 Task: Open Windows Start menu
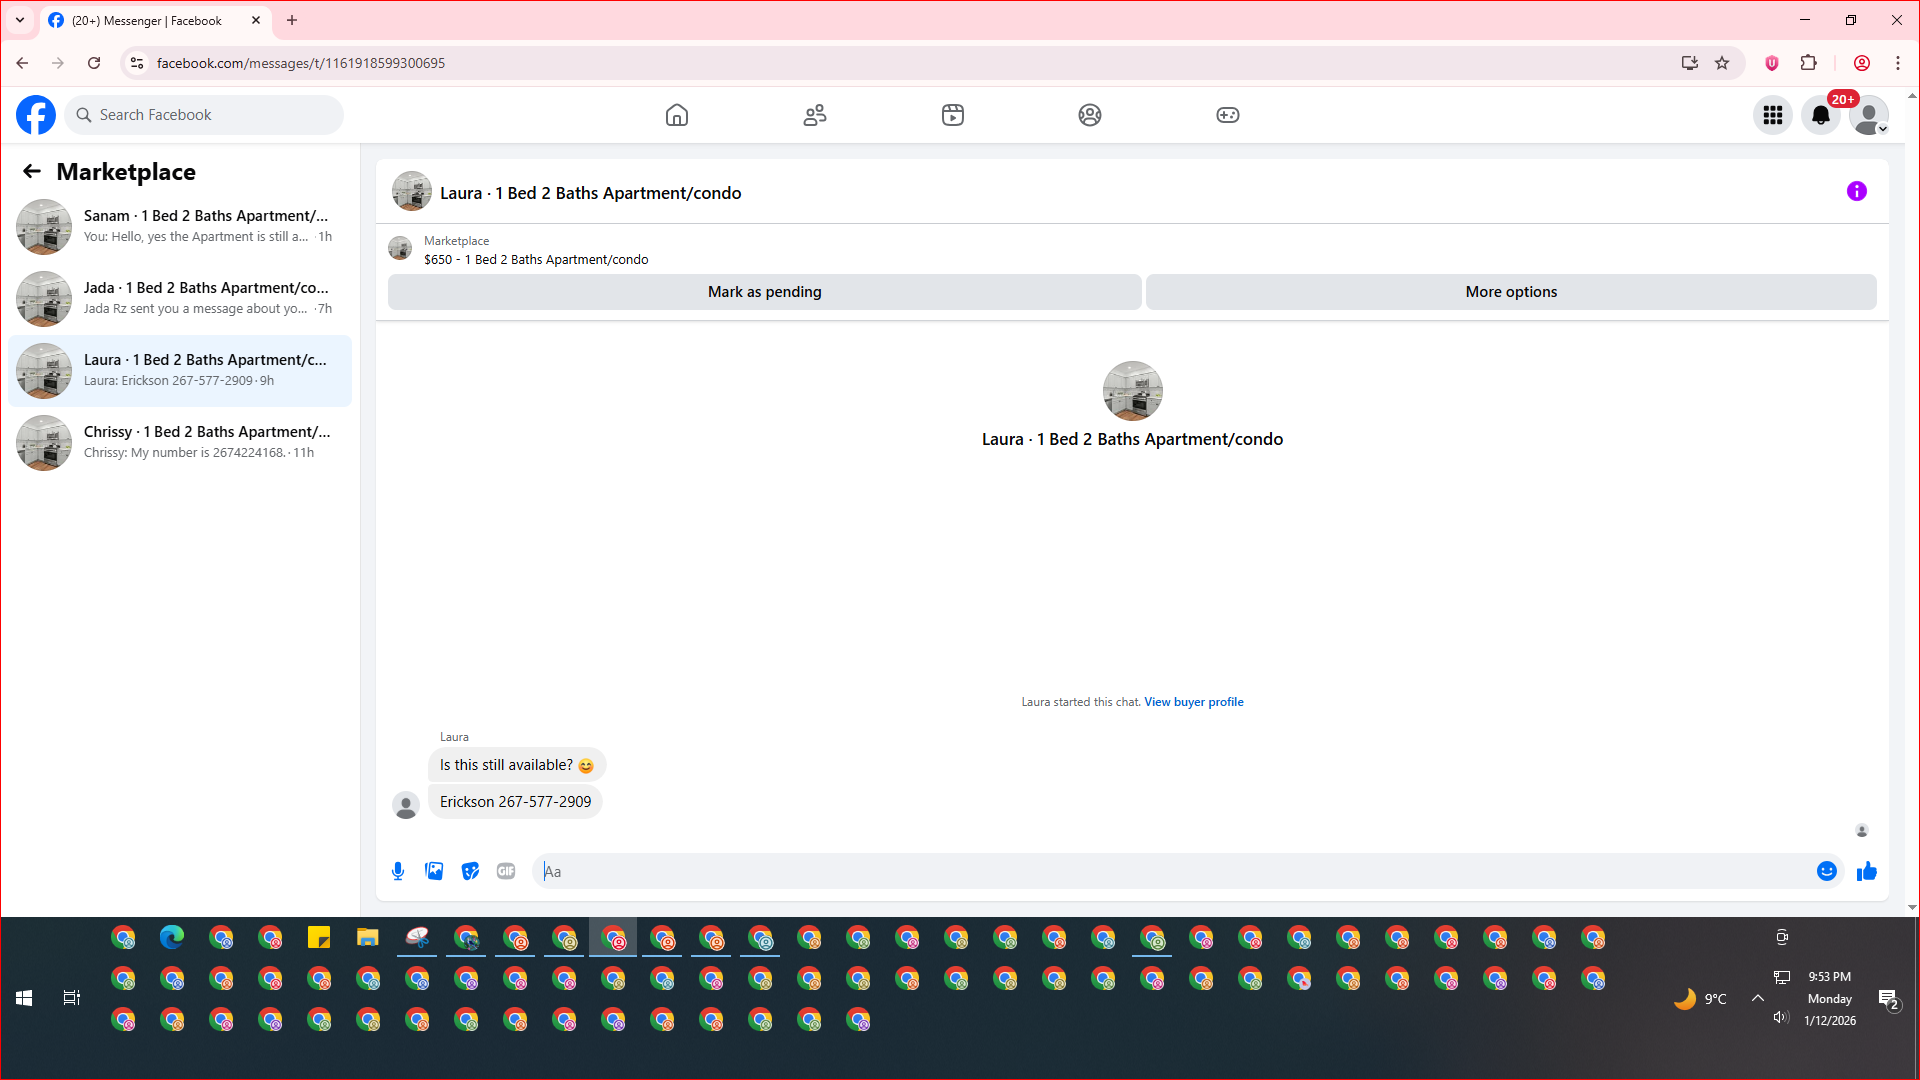24,998
